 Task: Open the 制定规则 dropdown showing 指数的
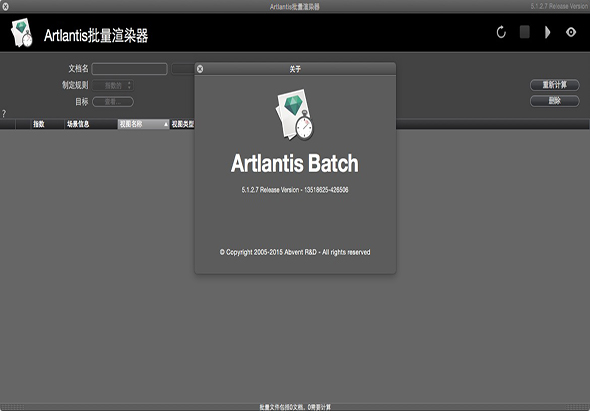point(113,85)
